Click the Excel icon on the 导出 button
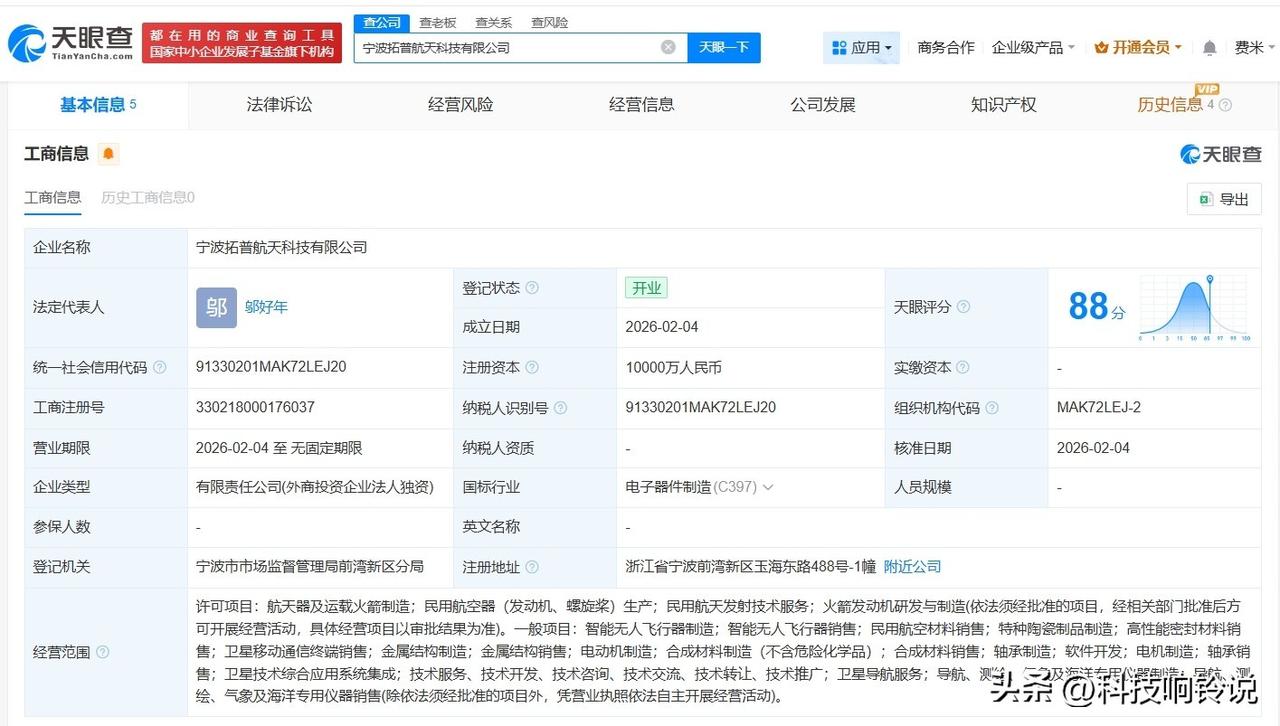This screenshot has width=1280, height=726. 1207,199
